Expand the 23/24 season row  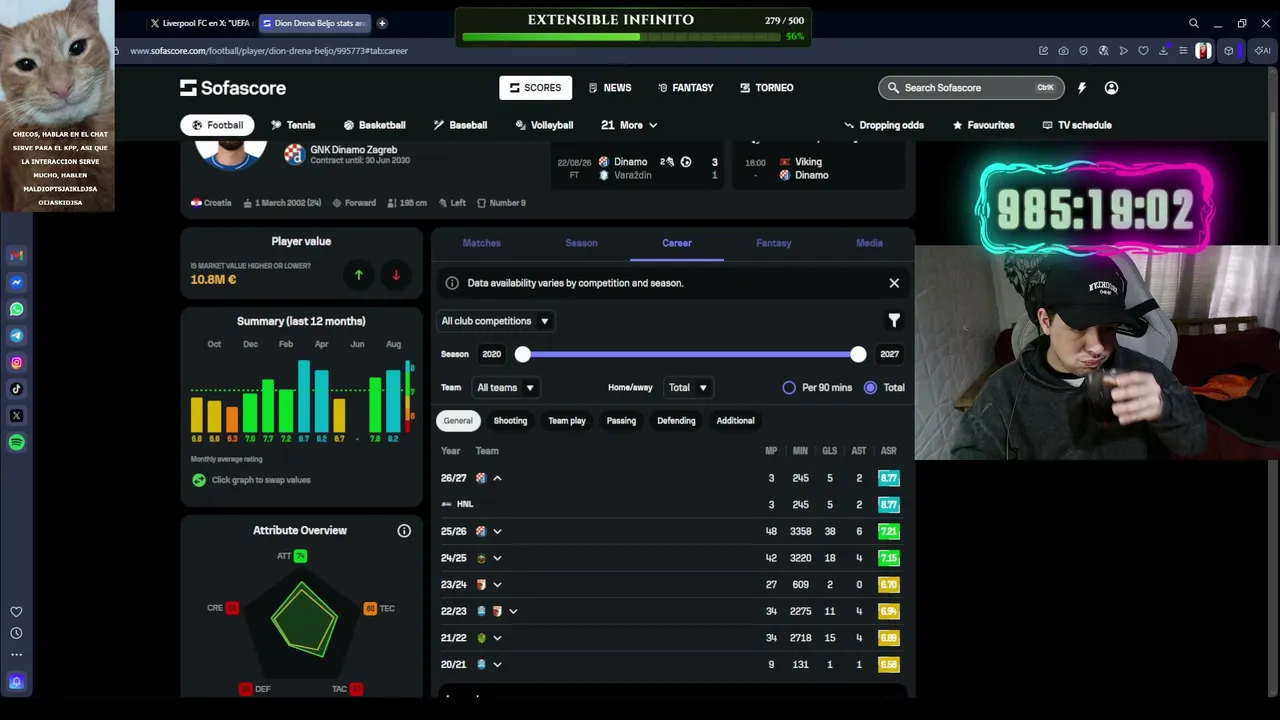[497, 585]
